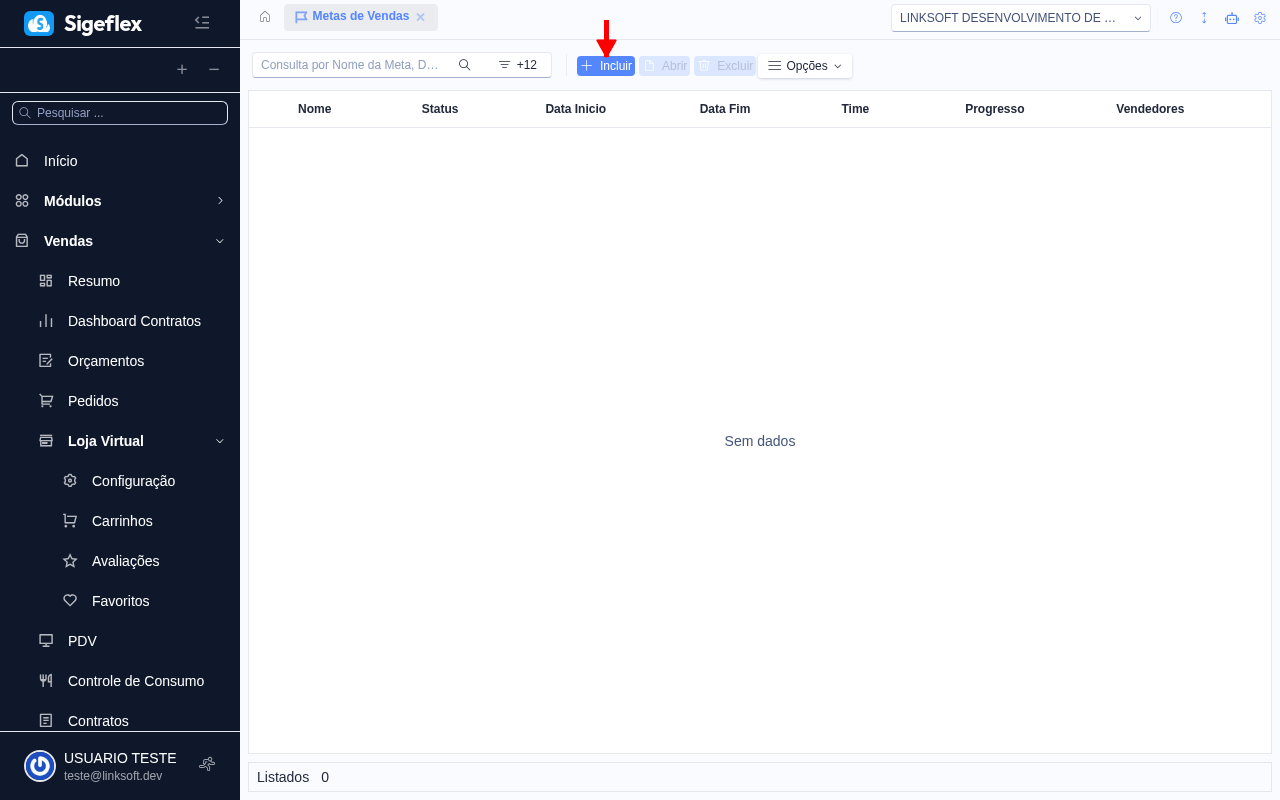Collapse the sidebar menu icon
Screen dimensions: 1280x800
[202, 23]
